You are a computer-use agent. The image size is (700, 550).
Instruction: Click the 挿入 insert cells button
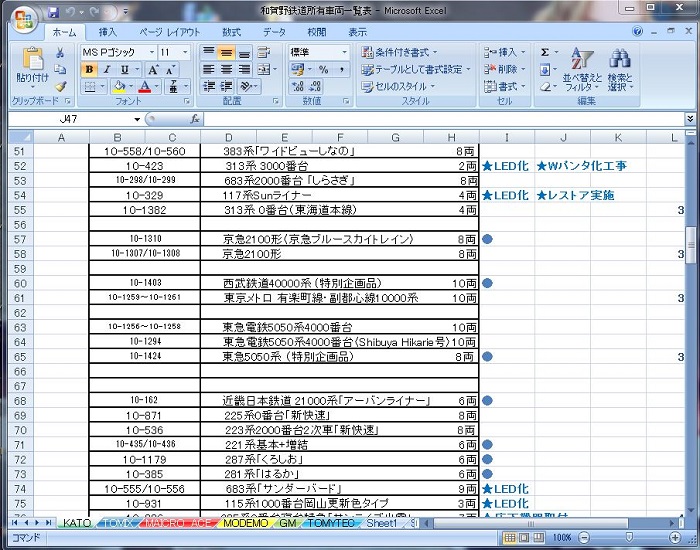505,52
